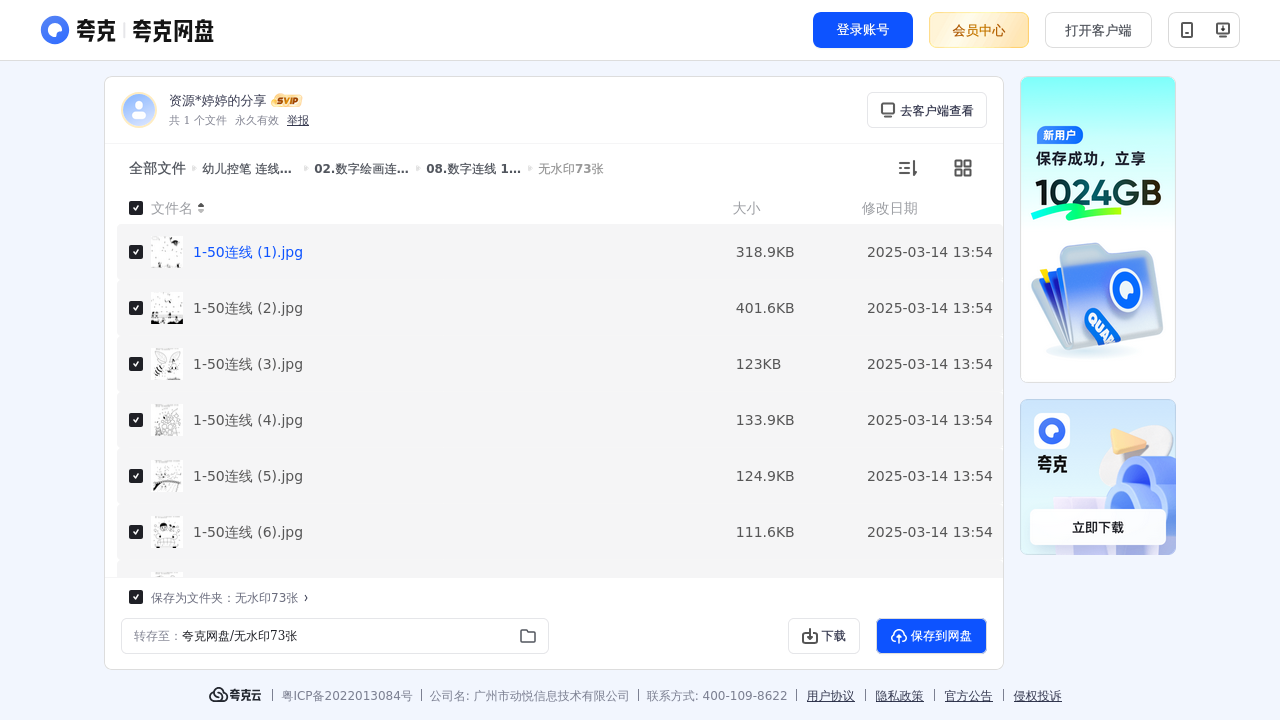1280x720 pixels.
Task: Click the 举报 link
Action: [298, 120]
